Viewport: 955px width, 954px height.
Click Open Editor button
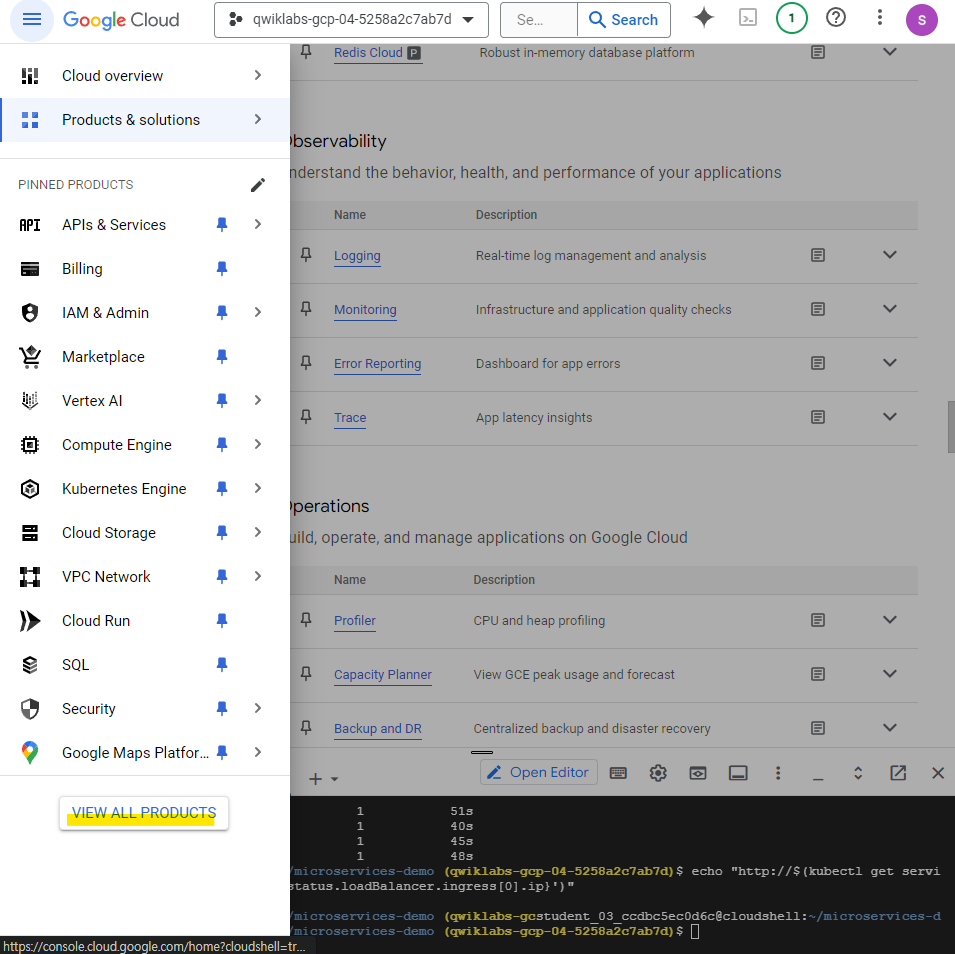(x=538, y=772)
